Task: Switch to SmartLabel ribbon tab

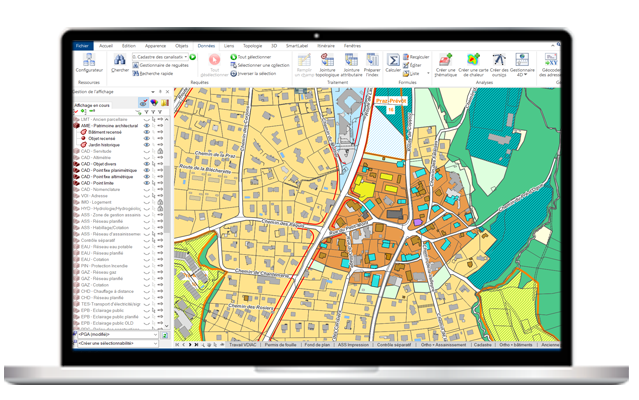Action: click(297, 46)
